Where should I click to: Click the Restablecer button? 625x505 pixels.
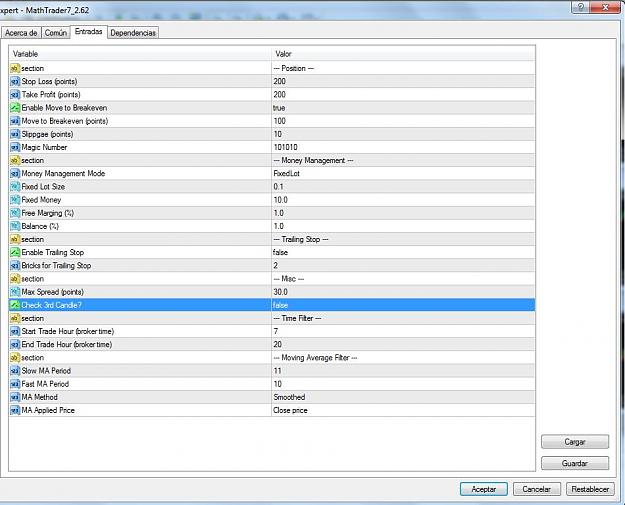(x=590, y=489)
